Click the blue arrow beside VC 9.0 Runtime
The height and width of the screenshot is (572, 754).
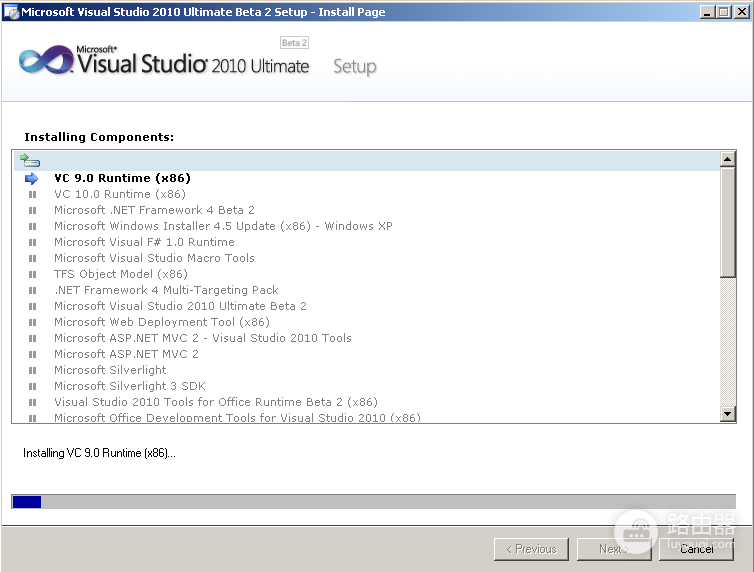point(31,179)
